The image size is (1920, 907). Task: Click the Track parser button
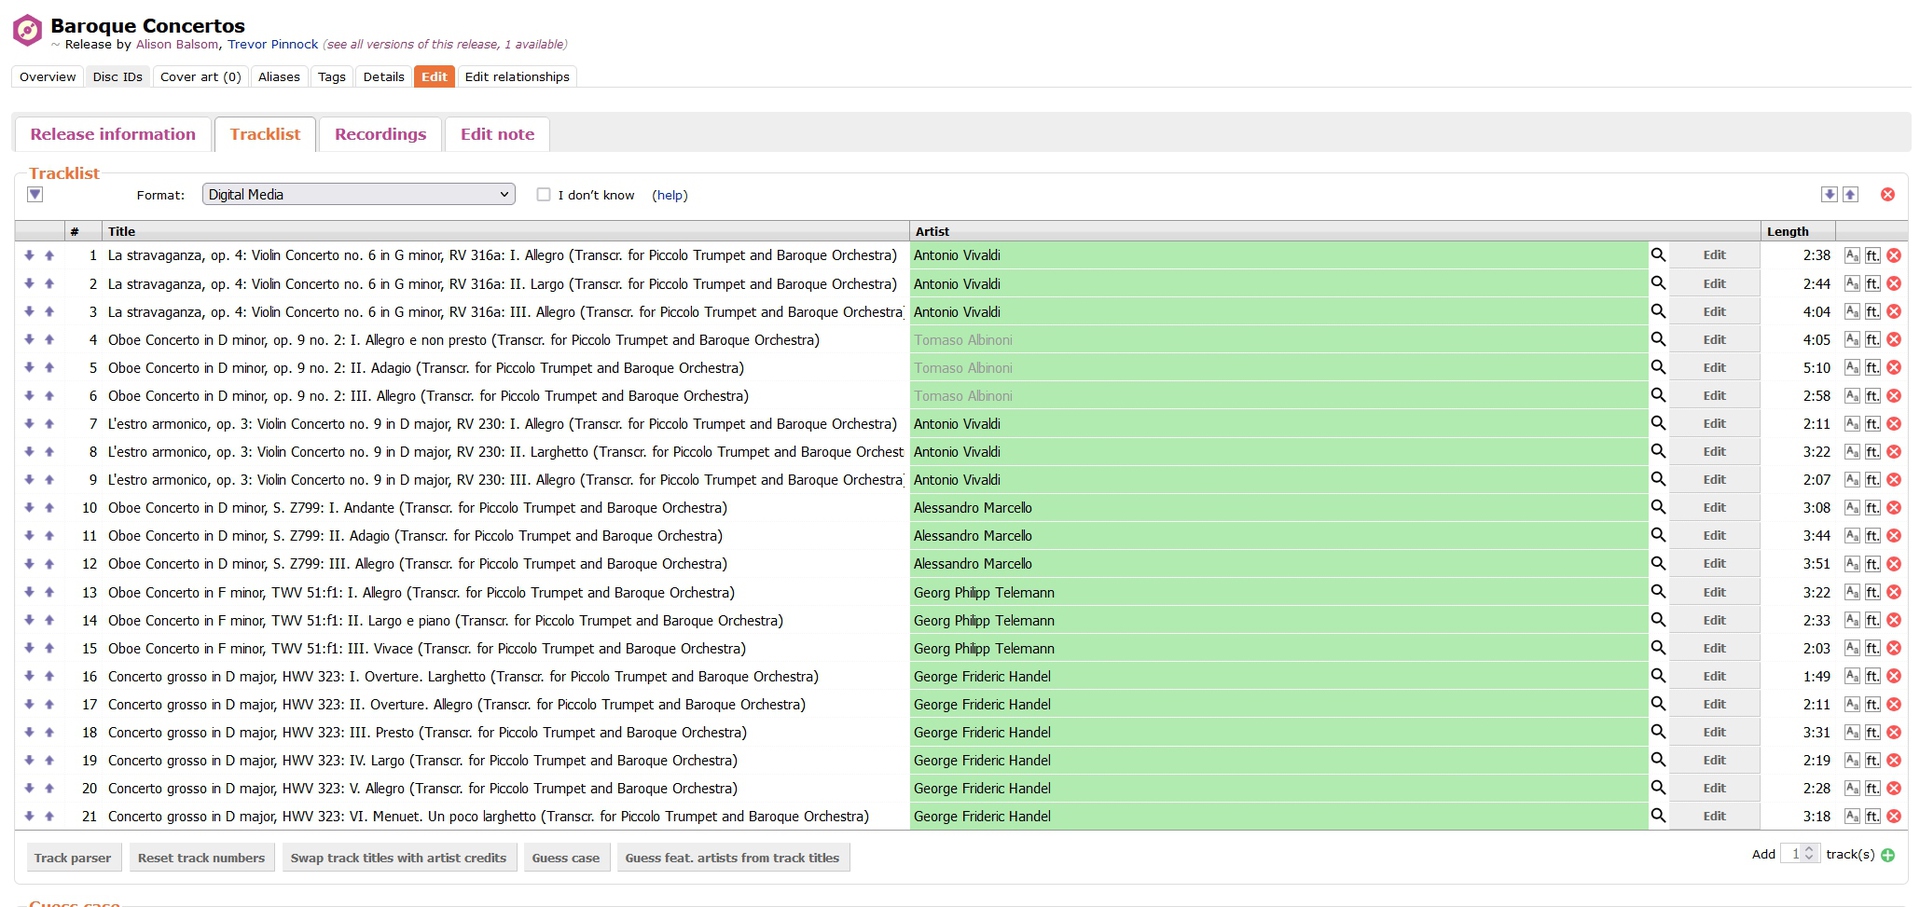(73, 858)
